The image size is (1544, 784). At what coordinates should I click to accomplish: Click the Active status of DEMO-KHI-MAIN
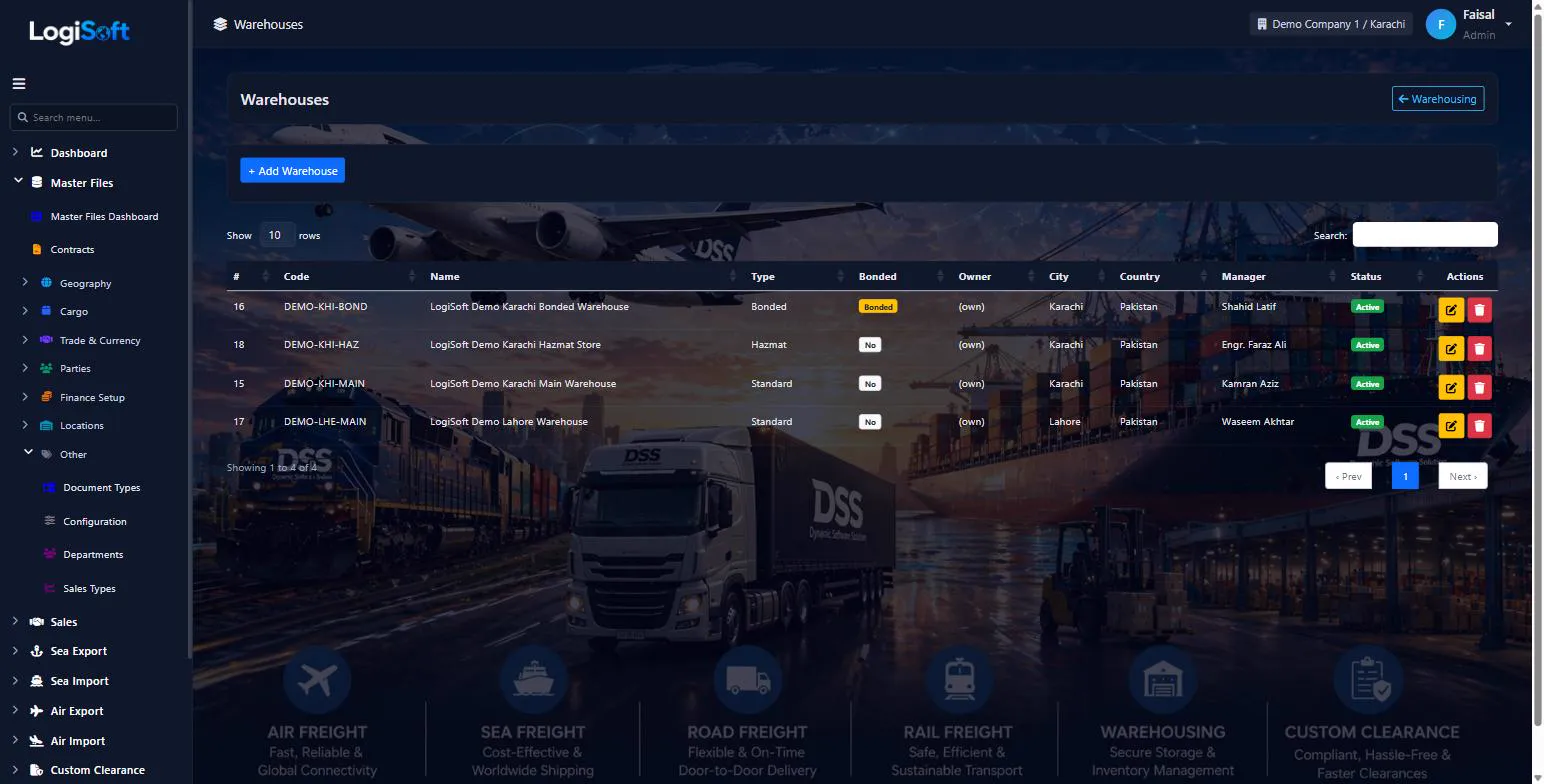pyautogui.click(x=1367, y=384)
